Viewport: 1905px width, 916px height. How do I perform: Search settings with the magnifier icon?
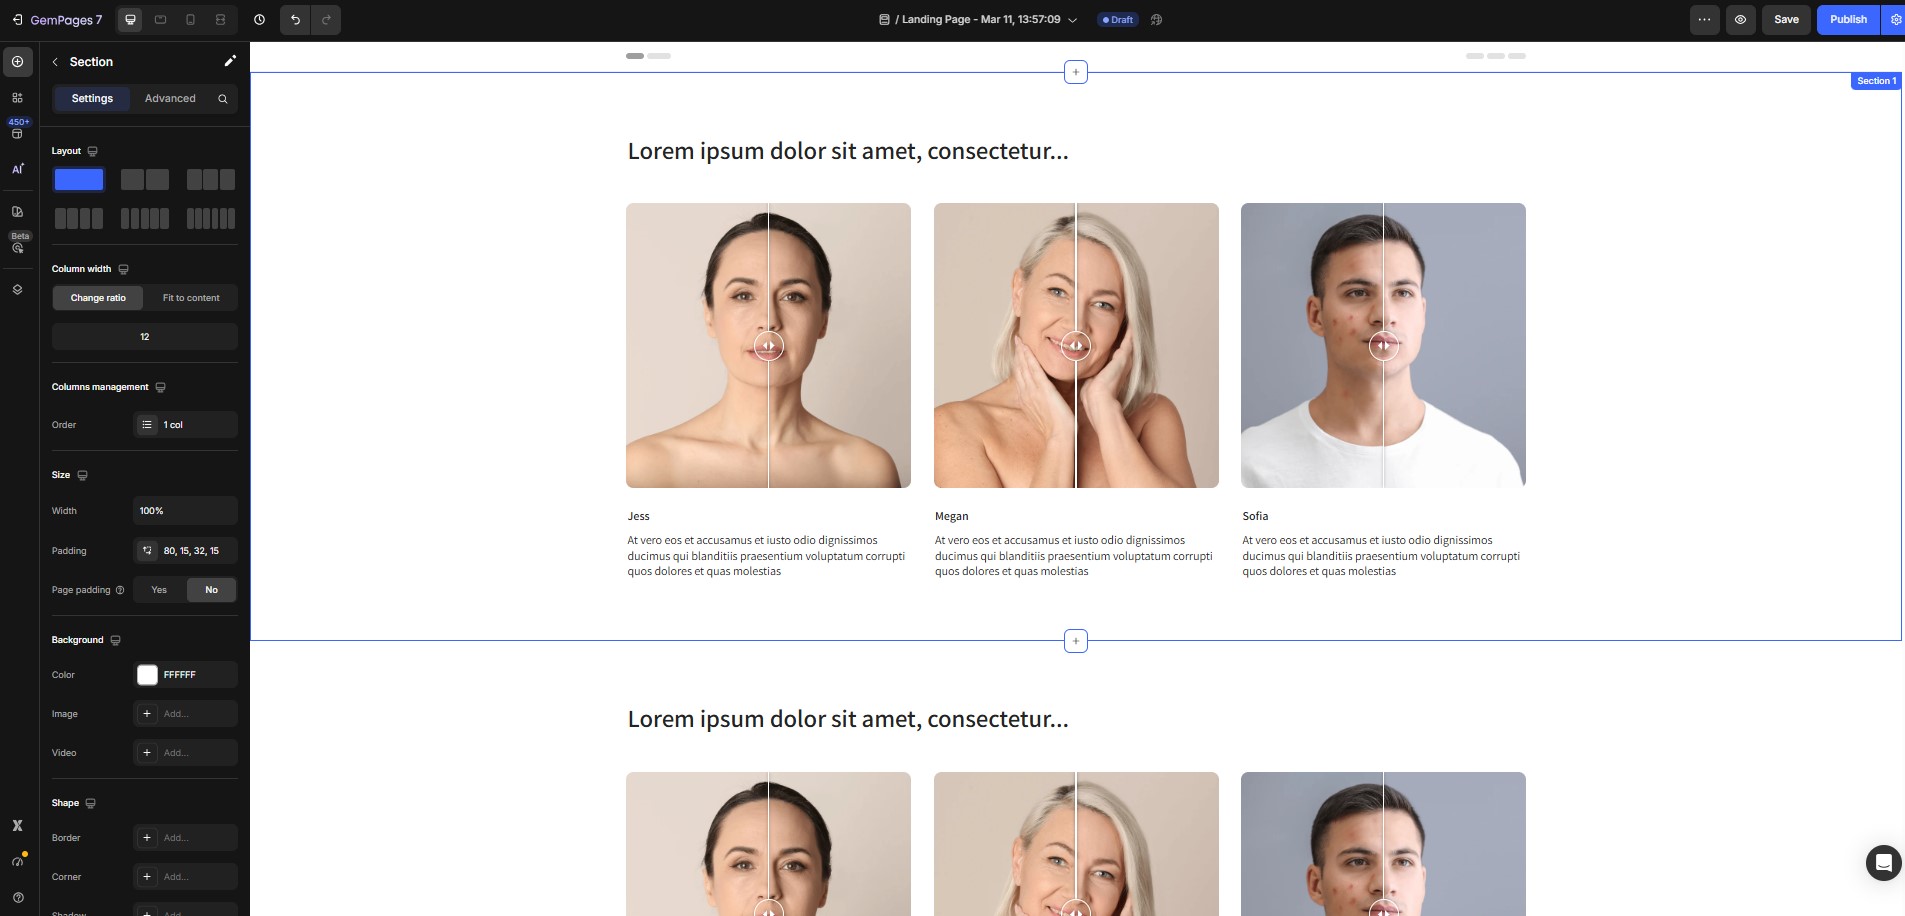[223, 99]
